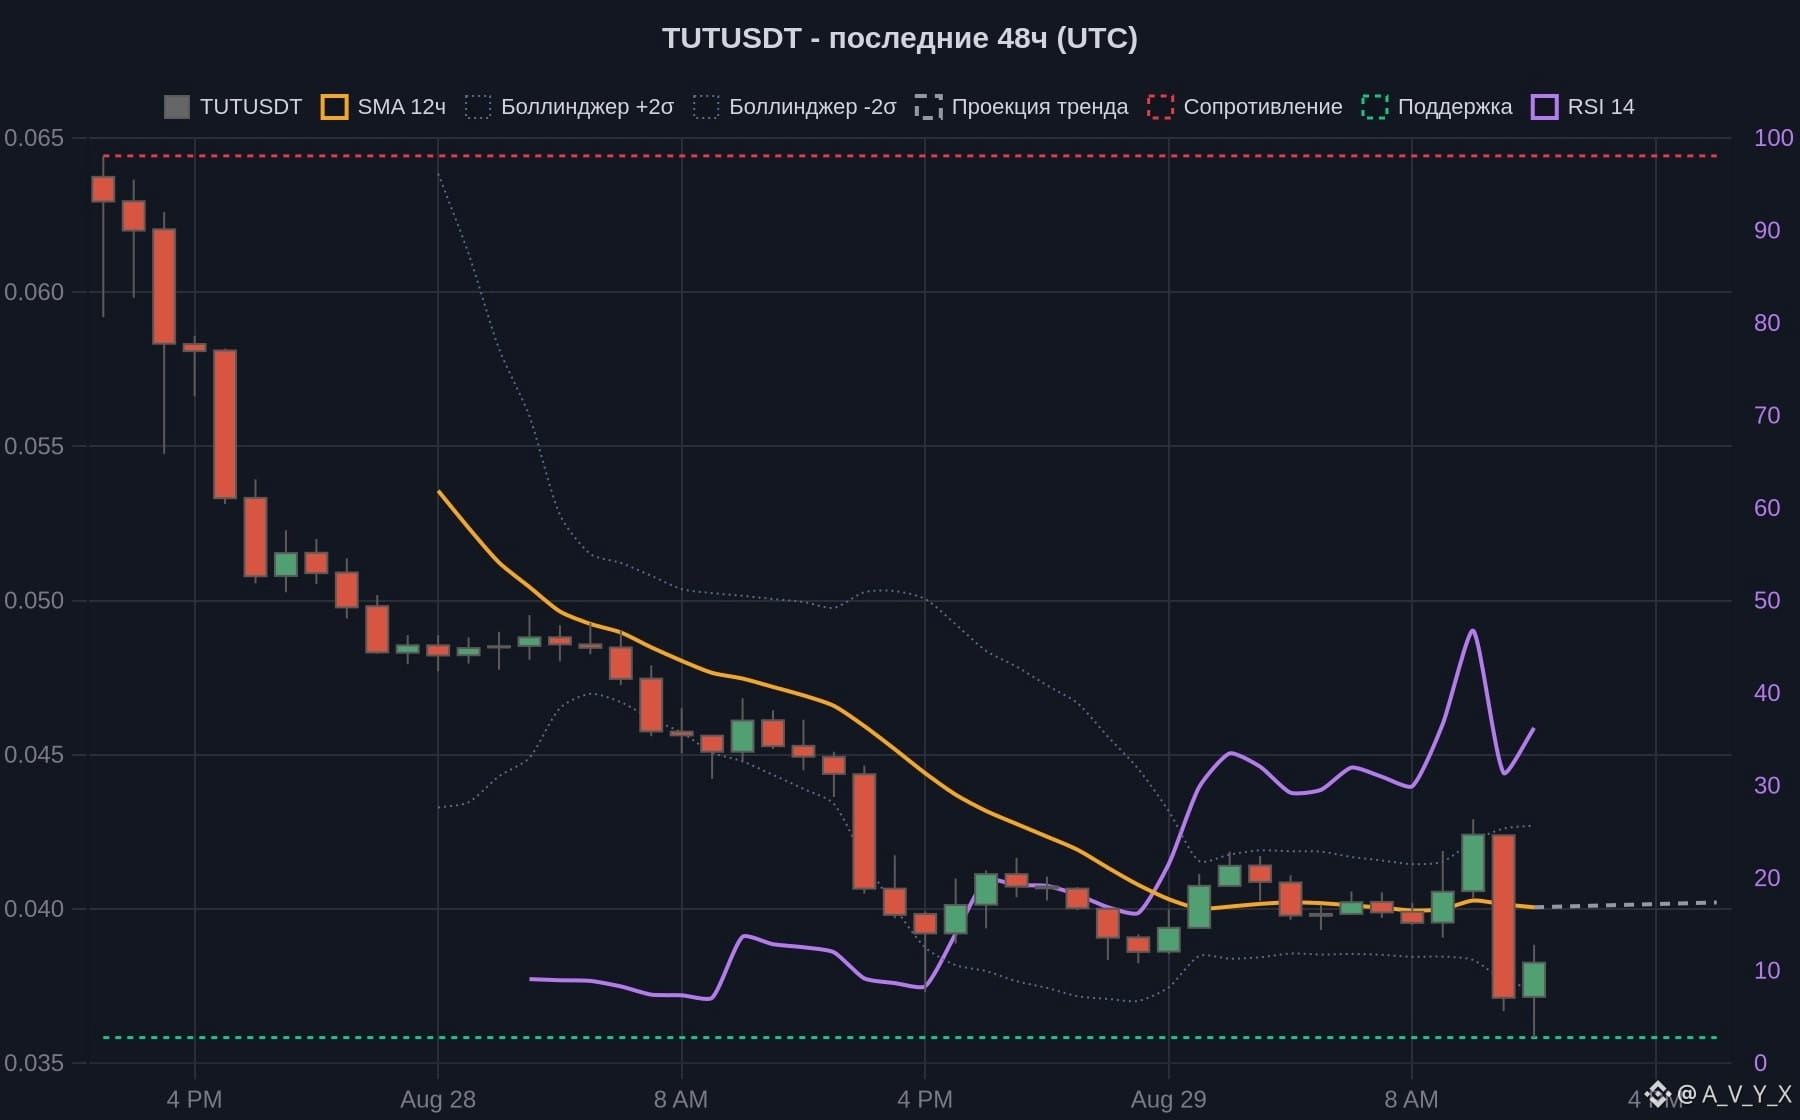Click the first red candle at top left
The image size is (1800, 1120).
(x=103, y=189)
